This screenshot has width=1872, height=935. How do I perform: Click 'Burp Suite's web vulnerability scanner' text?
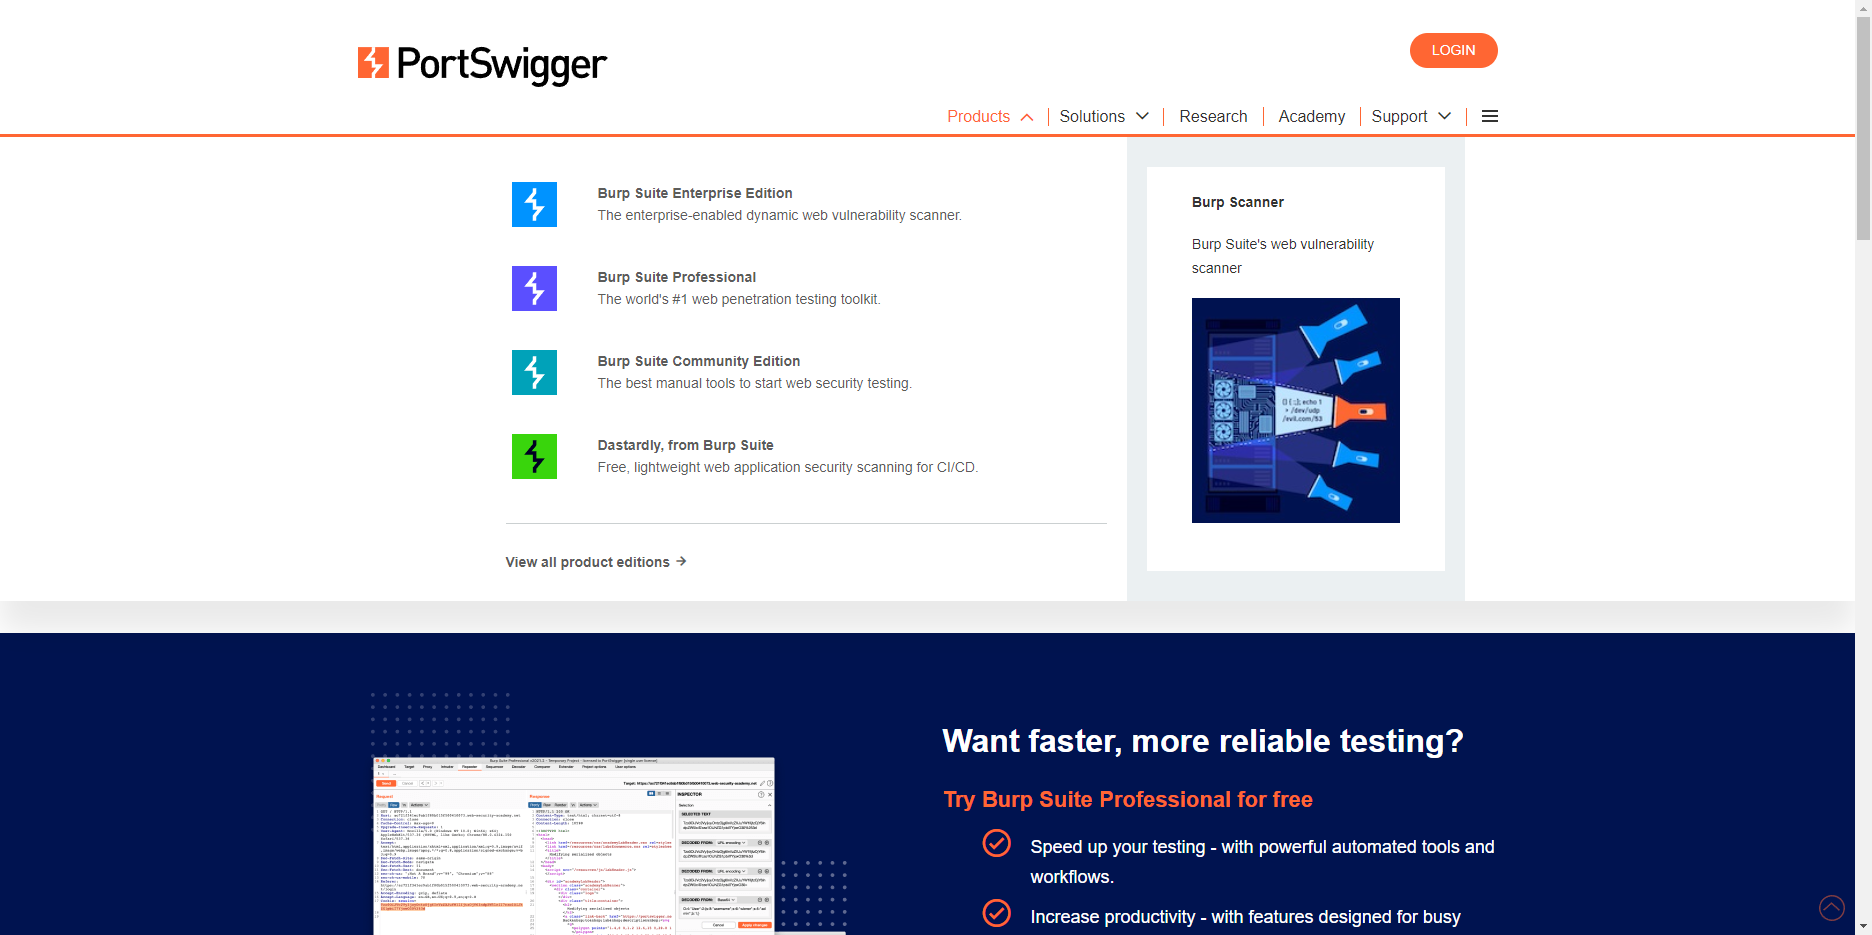pos(1283,256)
